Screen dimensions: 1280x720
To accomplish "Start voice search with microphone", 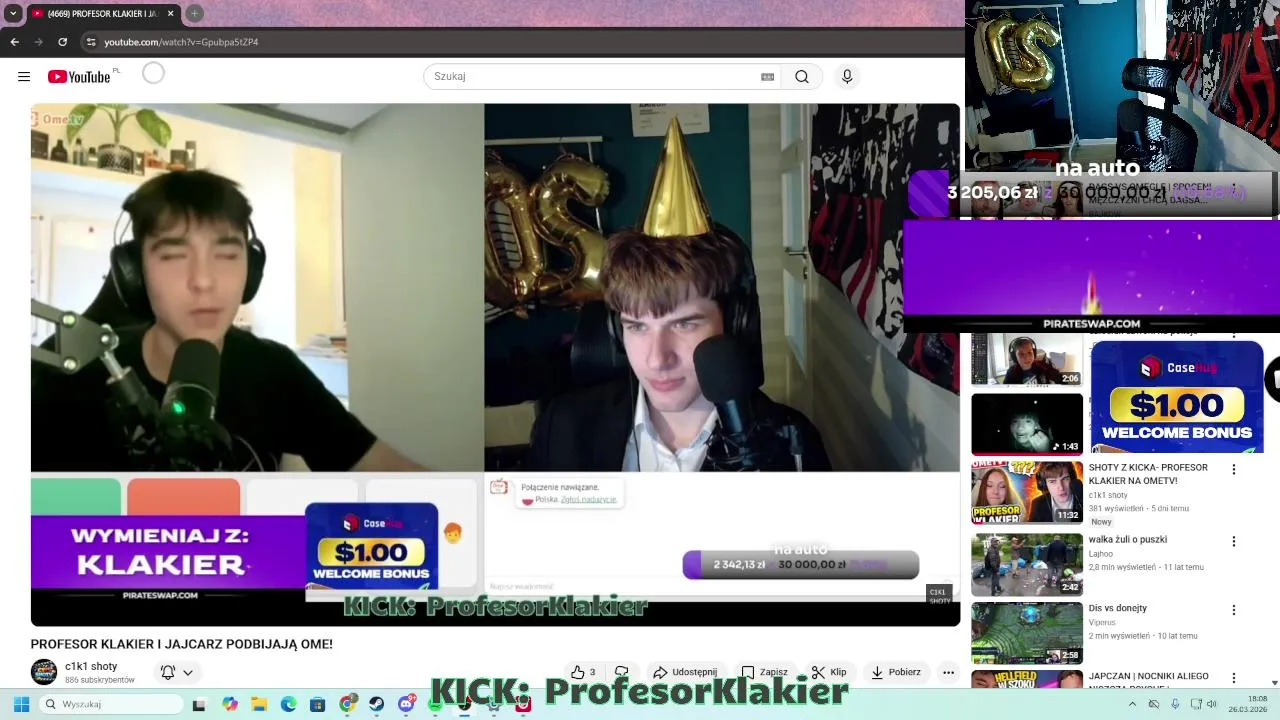I will pyautogui.click(x=847, y=76).
